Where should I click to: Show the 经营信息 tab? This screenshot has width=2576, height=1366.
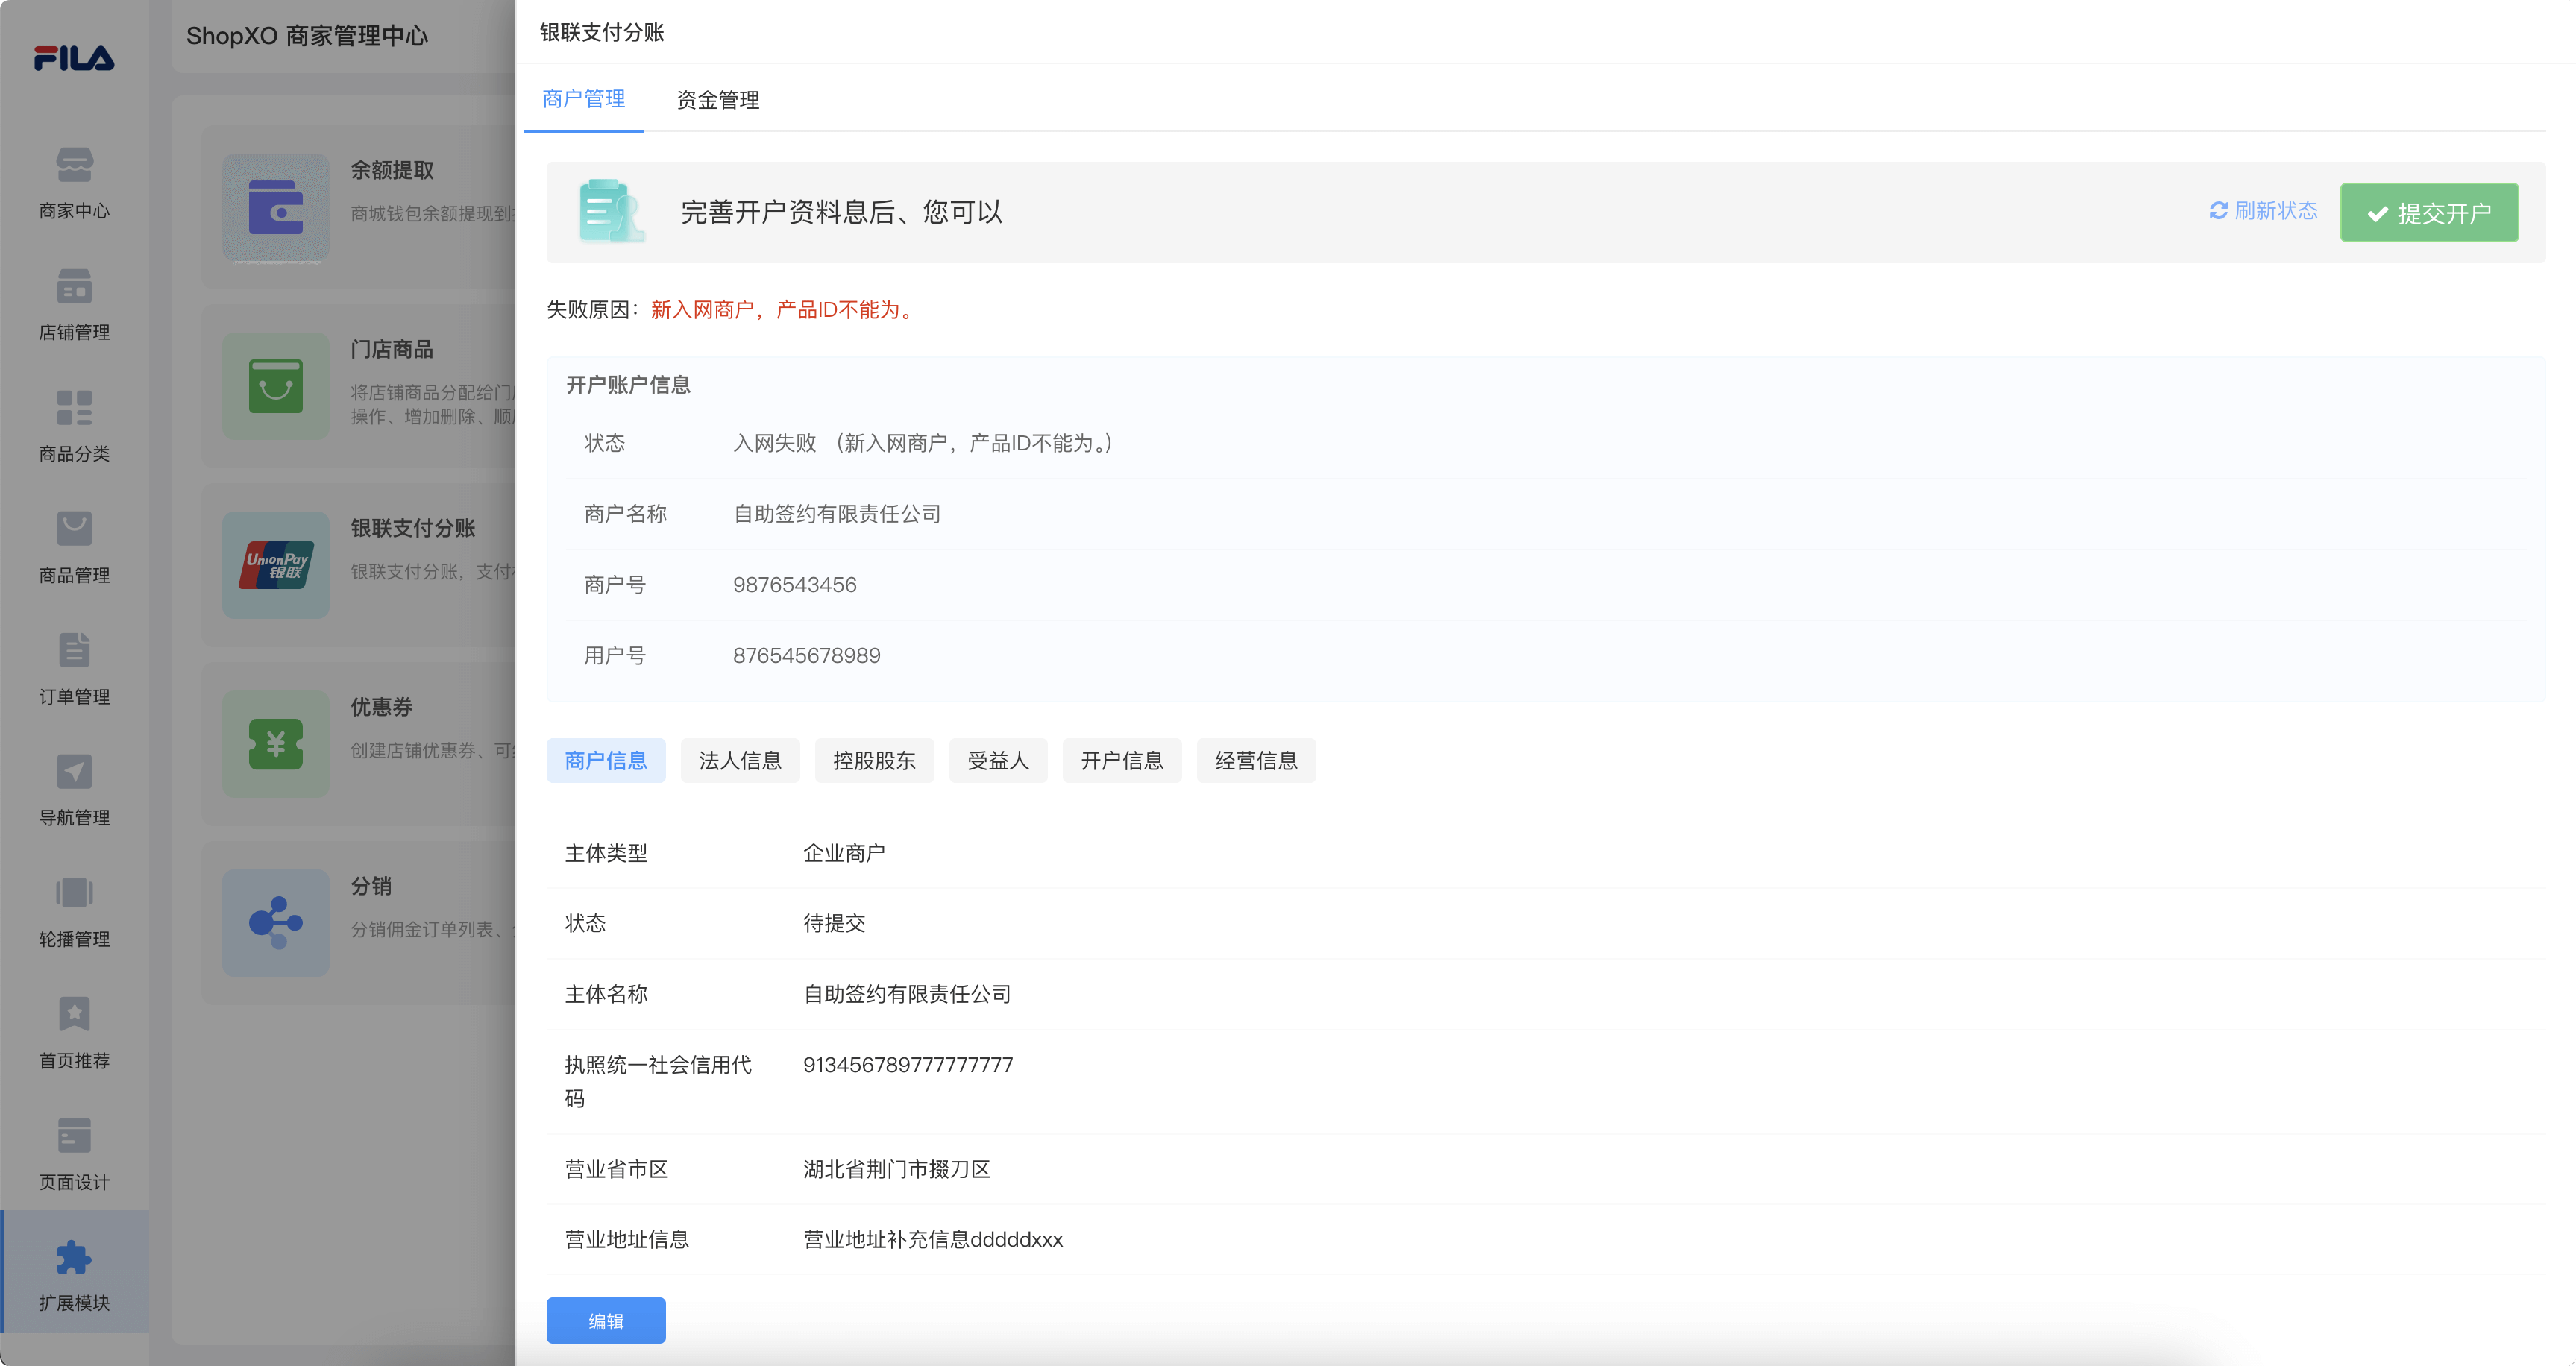click(x=1255, y=761)
